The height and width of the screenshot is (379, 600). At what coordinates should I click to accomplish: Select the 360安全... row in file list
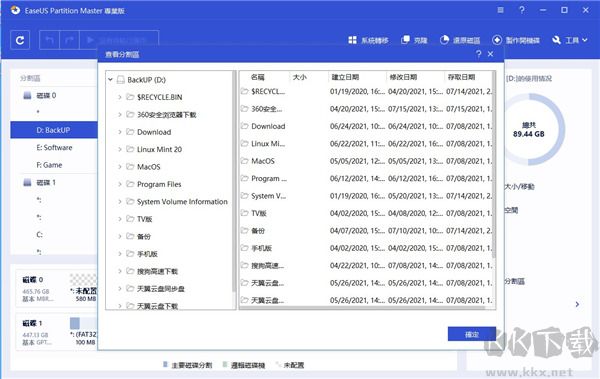coord(366,109)
